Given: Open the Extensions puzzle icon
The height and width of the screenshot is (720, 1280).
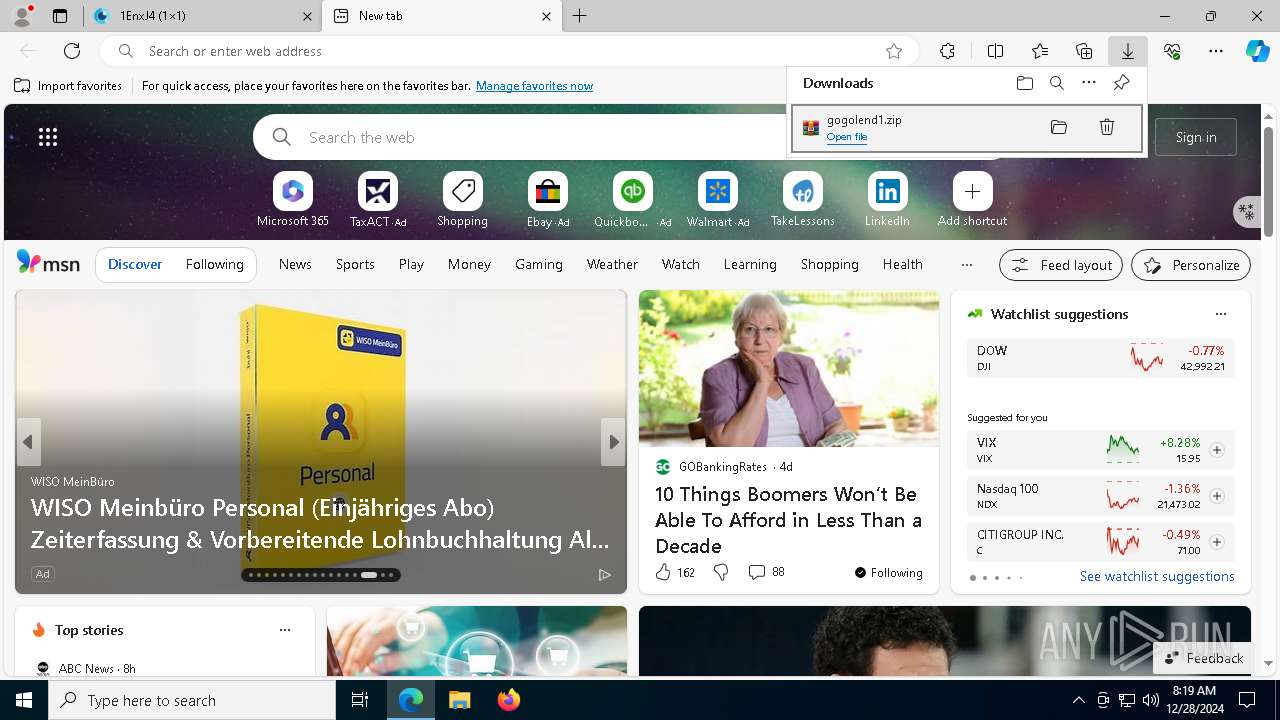Looking at the screenshot, I should pos(948,51).
